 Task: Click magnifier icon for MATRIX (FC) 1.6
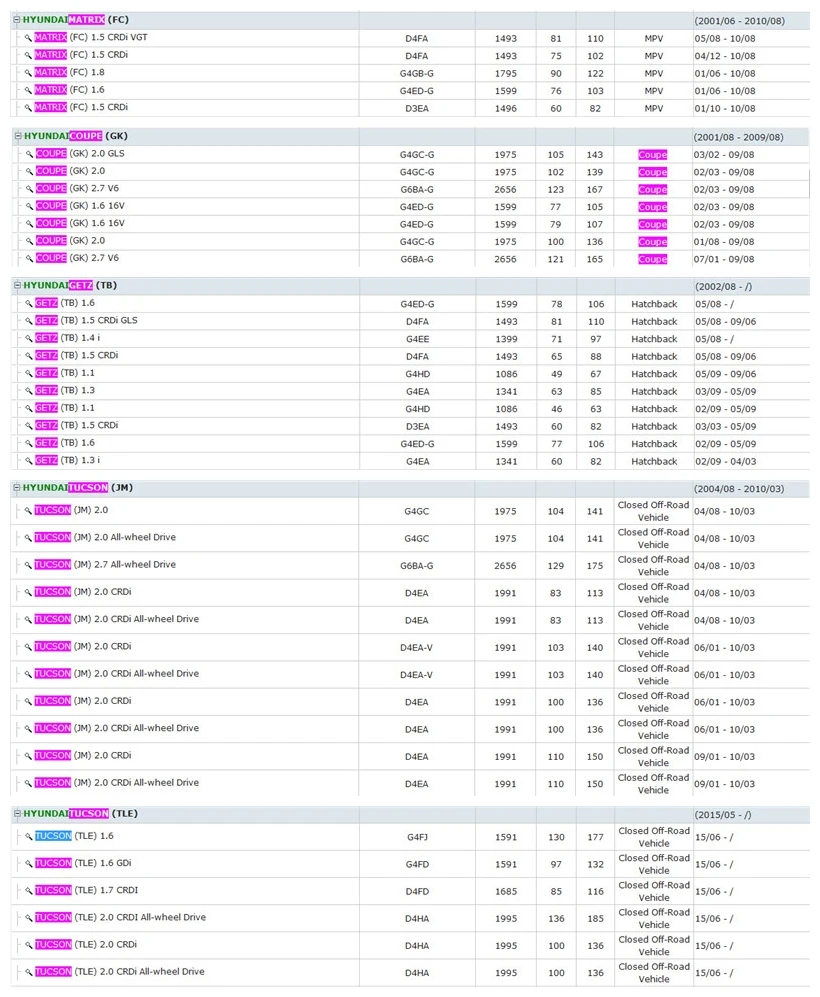tap(28, 90)
